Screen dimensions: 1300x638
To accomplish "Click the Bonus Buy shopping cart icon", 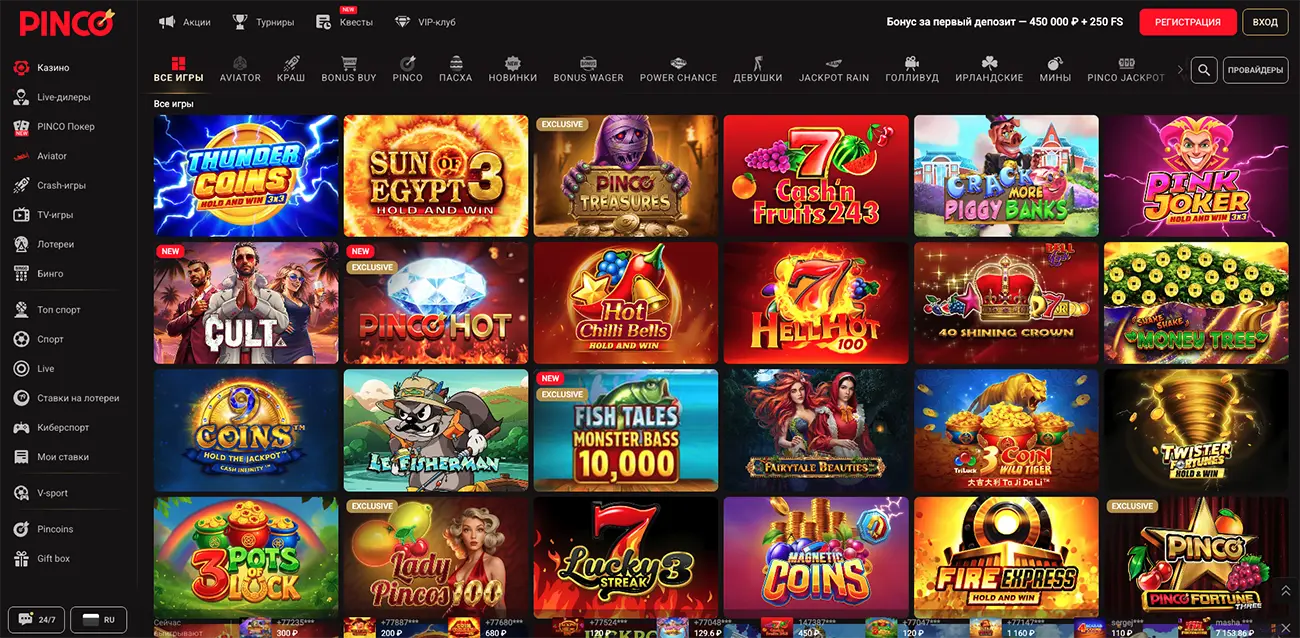I will point(349,62).
